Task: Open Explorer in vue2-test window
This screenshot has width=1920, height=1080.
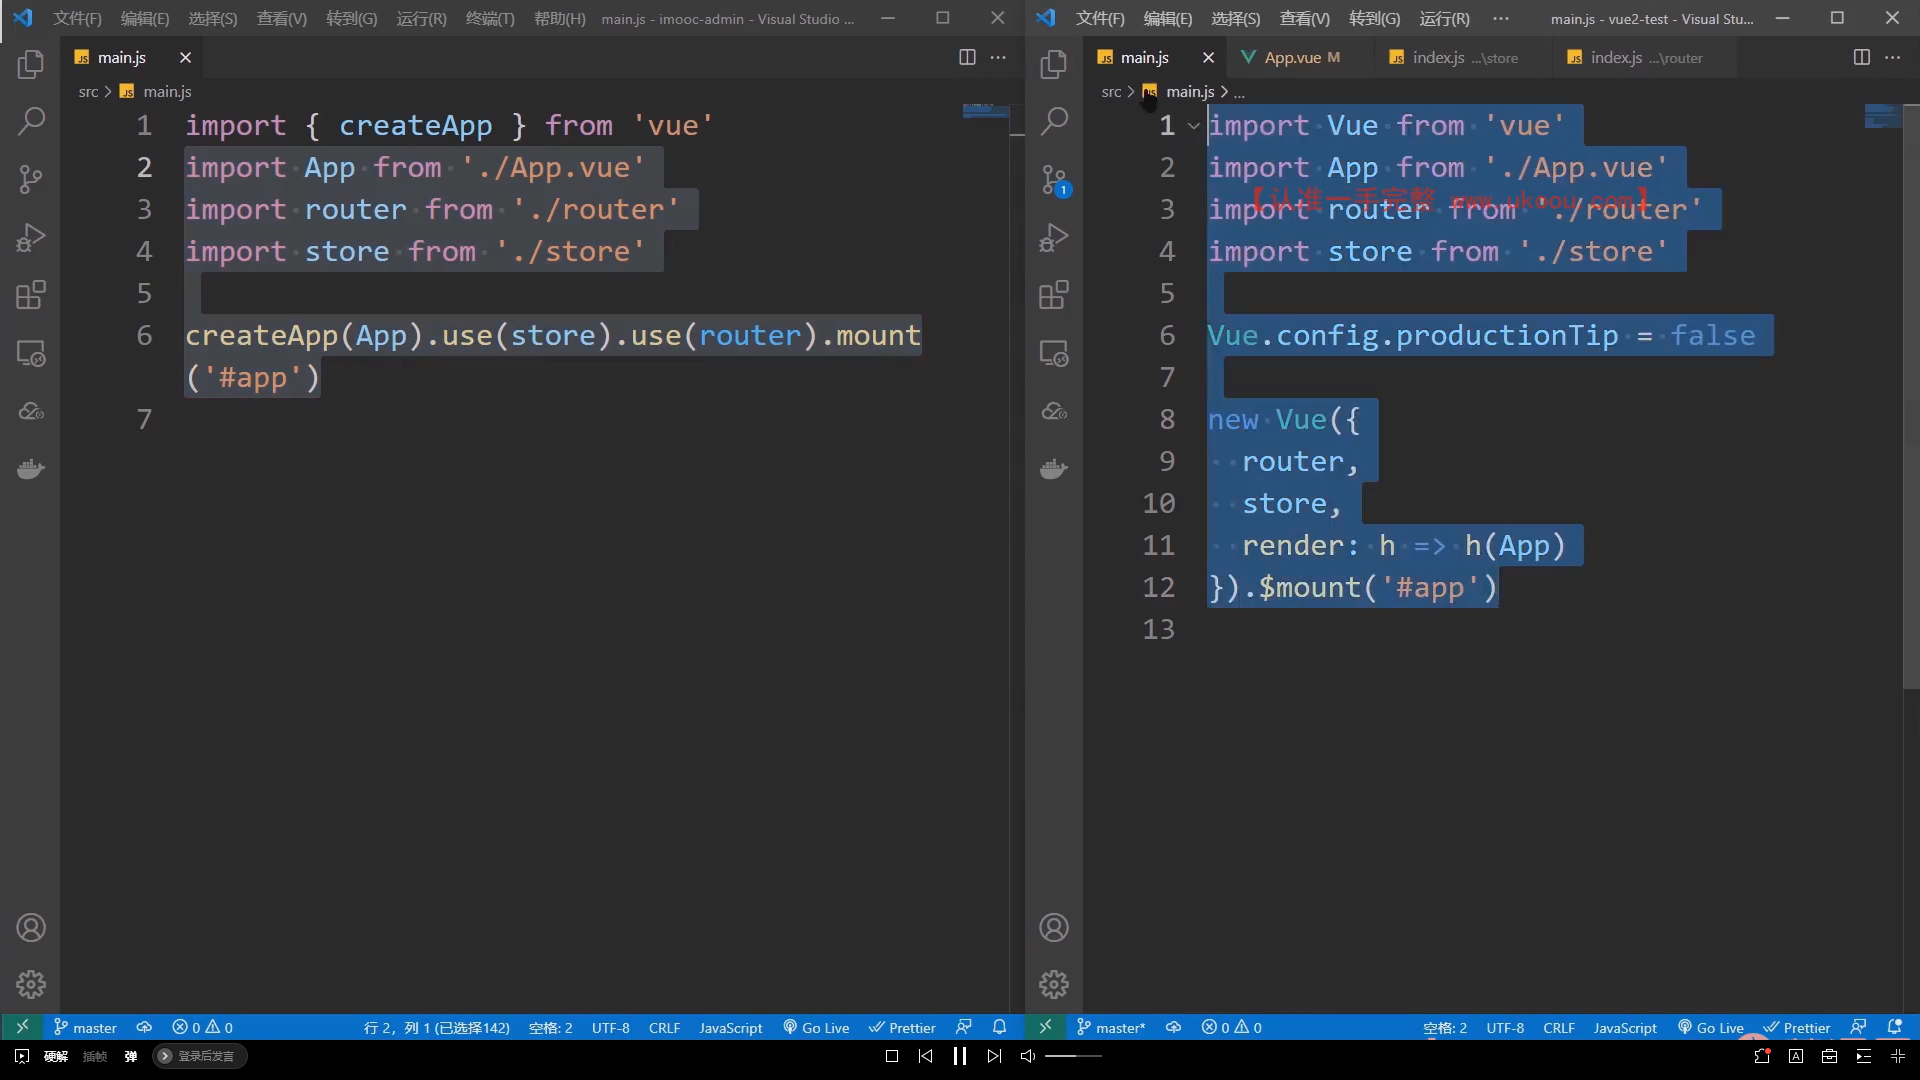Action: (1054, 65)
